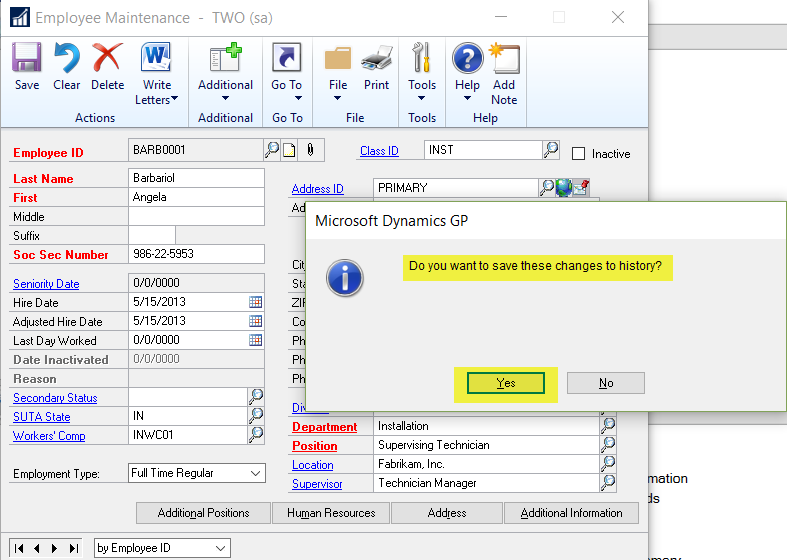
Task: Click the Position link
Action: coord(315,446)
